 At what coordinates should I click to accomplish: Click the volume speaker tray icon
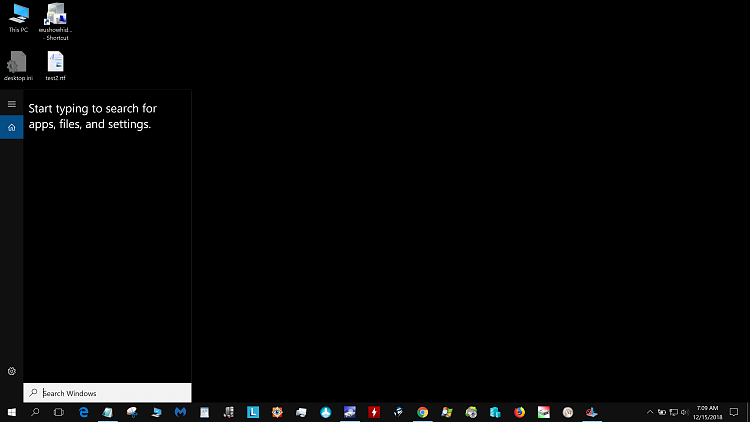coord(685,412)
